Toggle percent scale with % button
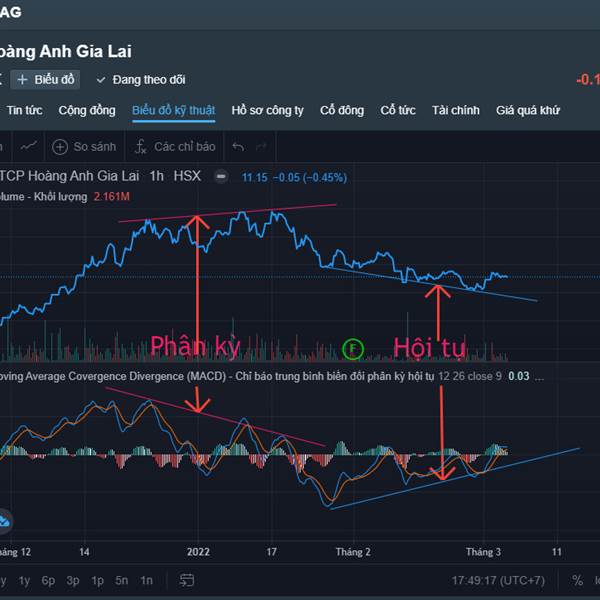 pyautogui.click(x=577, y=580)
